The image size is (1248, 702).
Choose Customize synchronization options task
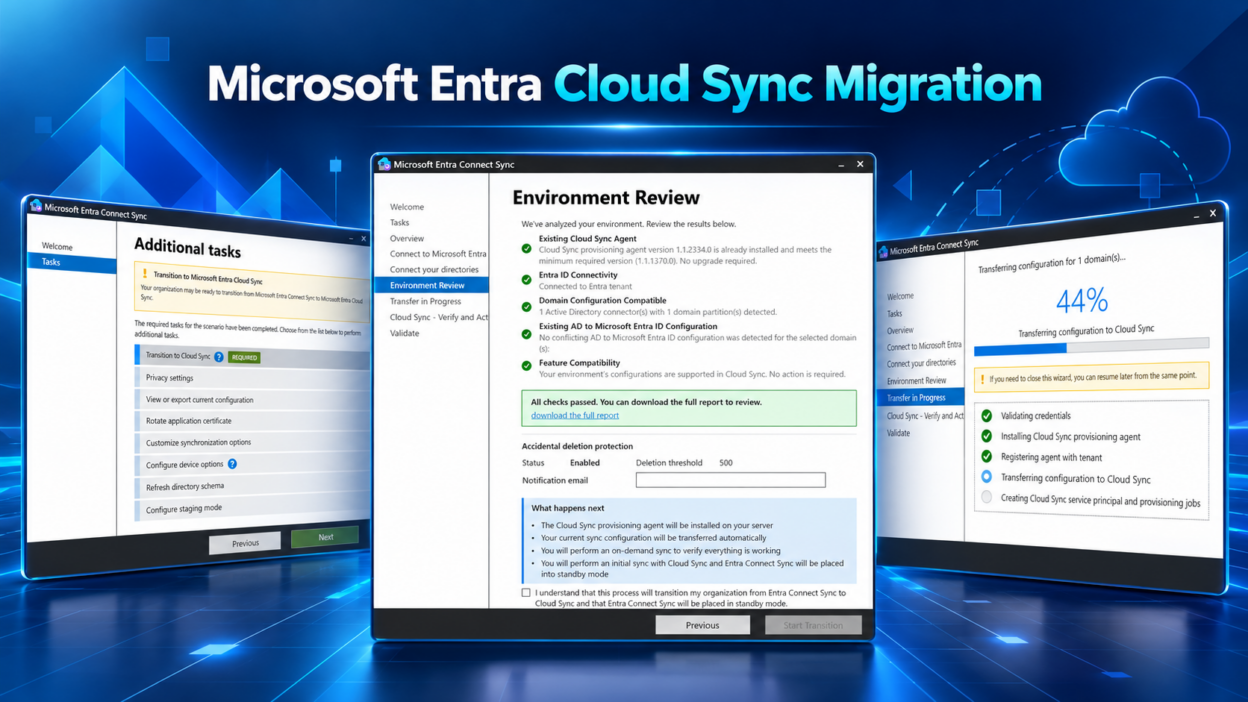252,443
